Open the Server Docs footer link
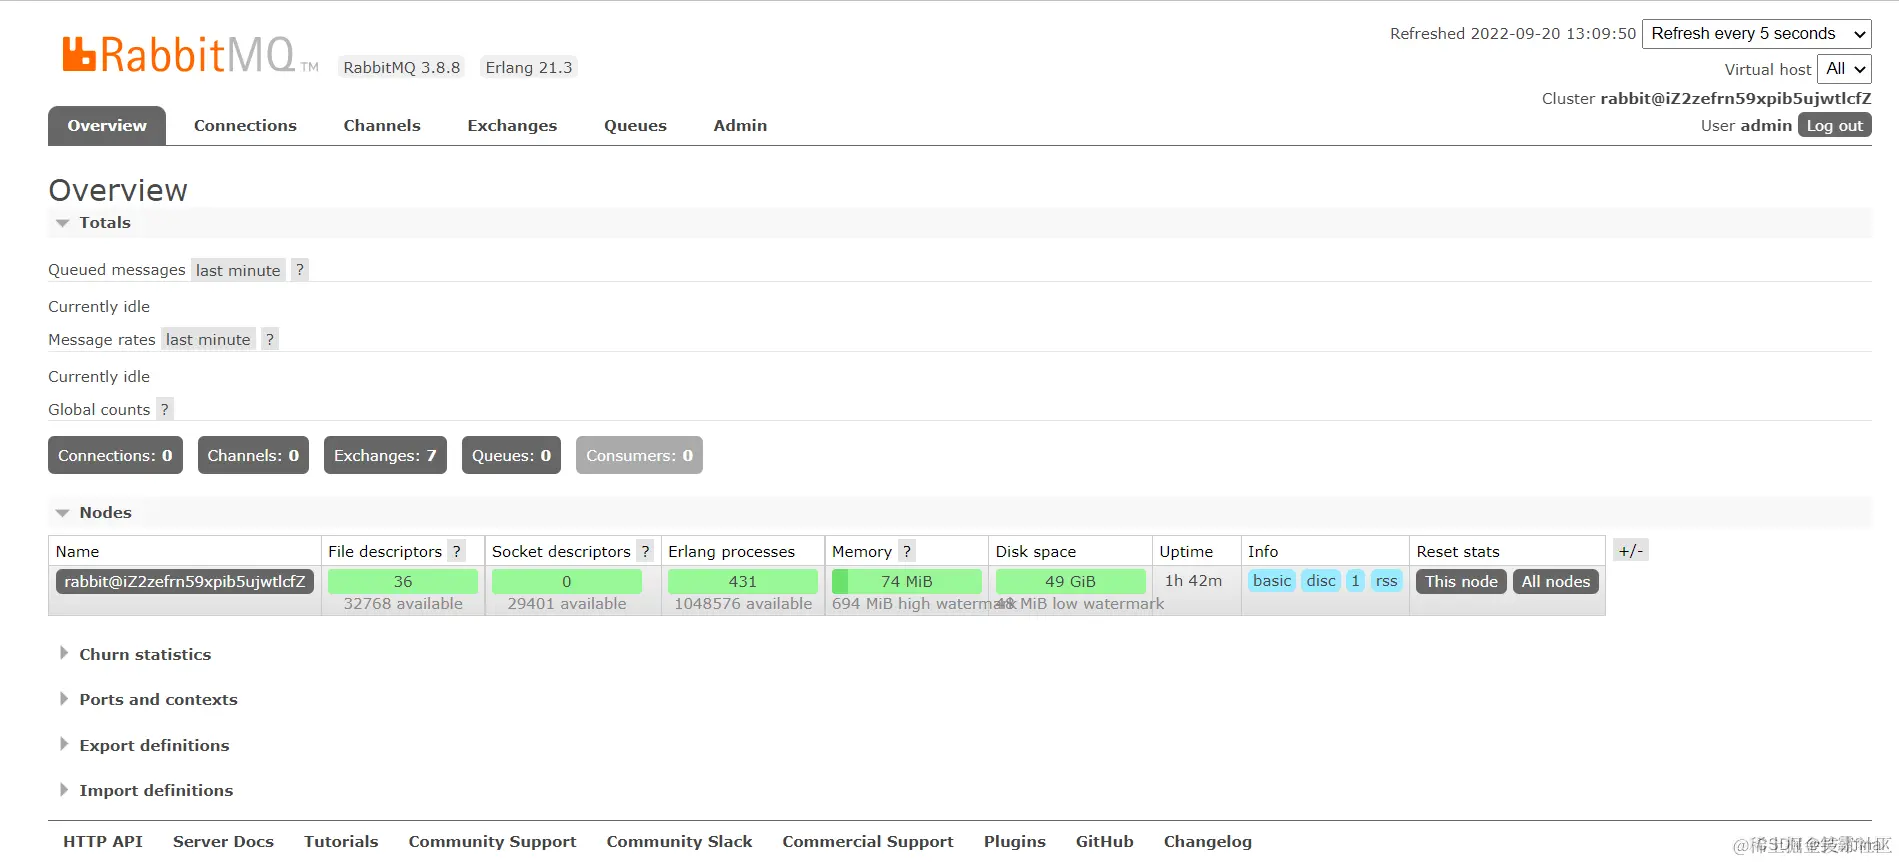Image resolution: width=1899 pixels, height=862 pixels. pyautogui.click(x=223, y=842)
